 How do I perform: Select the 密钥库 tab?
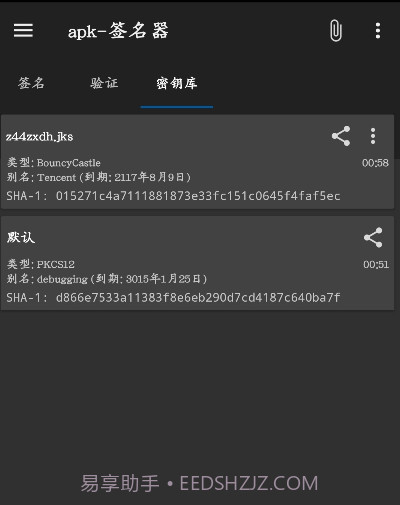pos(177,83)
